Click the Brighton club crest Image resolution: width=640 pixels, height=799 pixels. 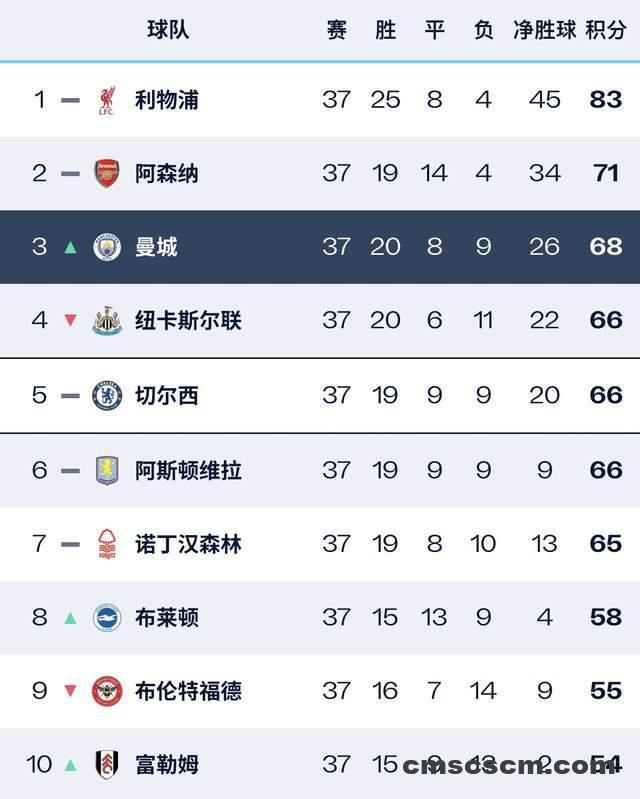tap(107, 618)
